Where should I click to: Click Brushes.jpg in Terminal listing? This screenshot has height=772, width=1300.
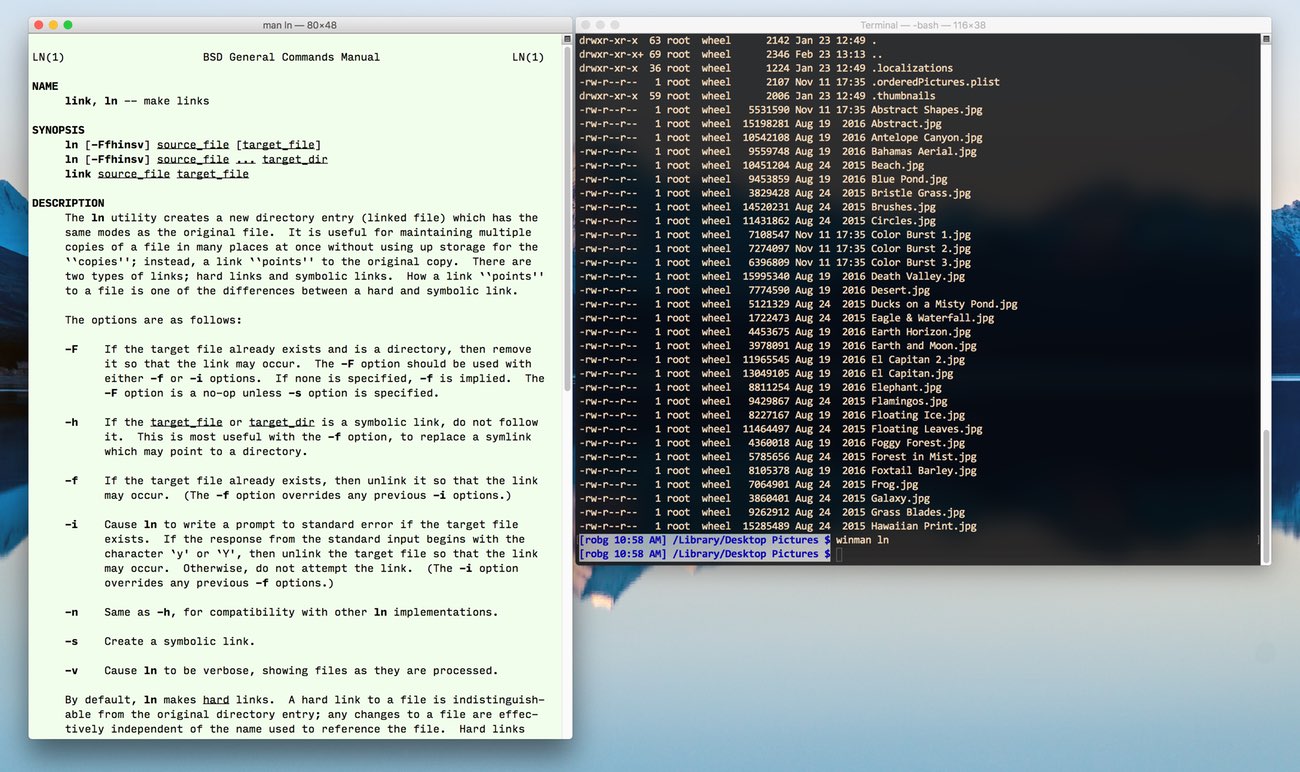coord(904,208)
